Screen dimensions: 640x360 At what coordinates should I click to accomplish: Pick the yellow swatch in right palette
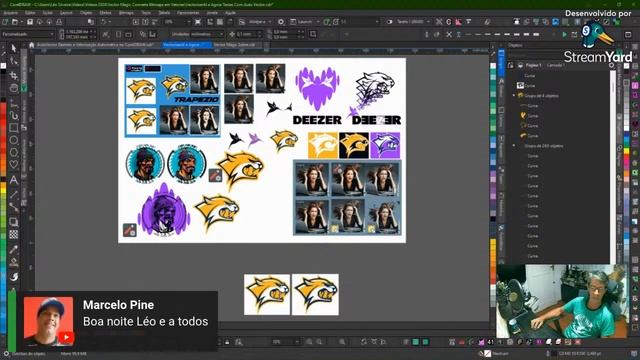(x=627, y=152)
